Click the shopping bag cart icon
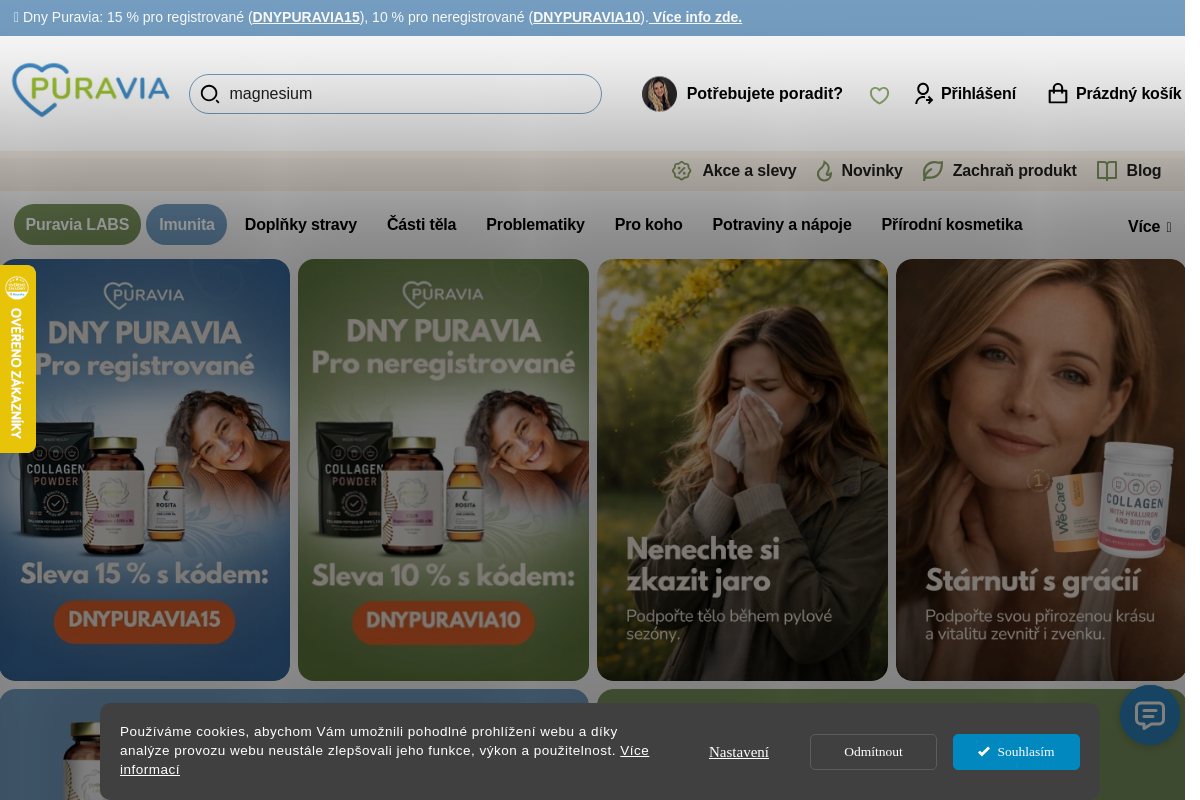Viewport: 1200px width, 800px height. coord(1058,93)
